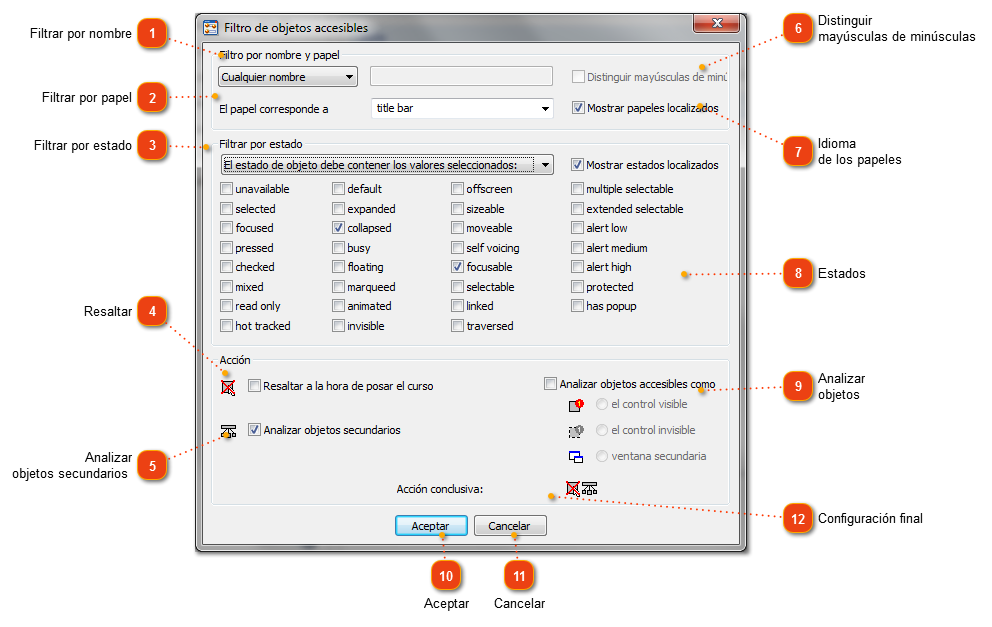Check the offscreen state
This screenshot has height=627, width=992.
point(457,189)
